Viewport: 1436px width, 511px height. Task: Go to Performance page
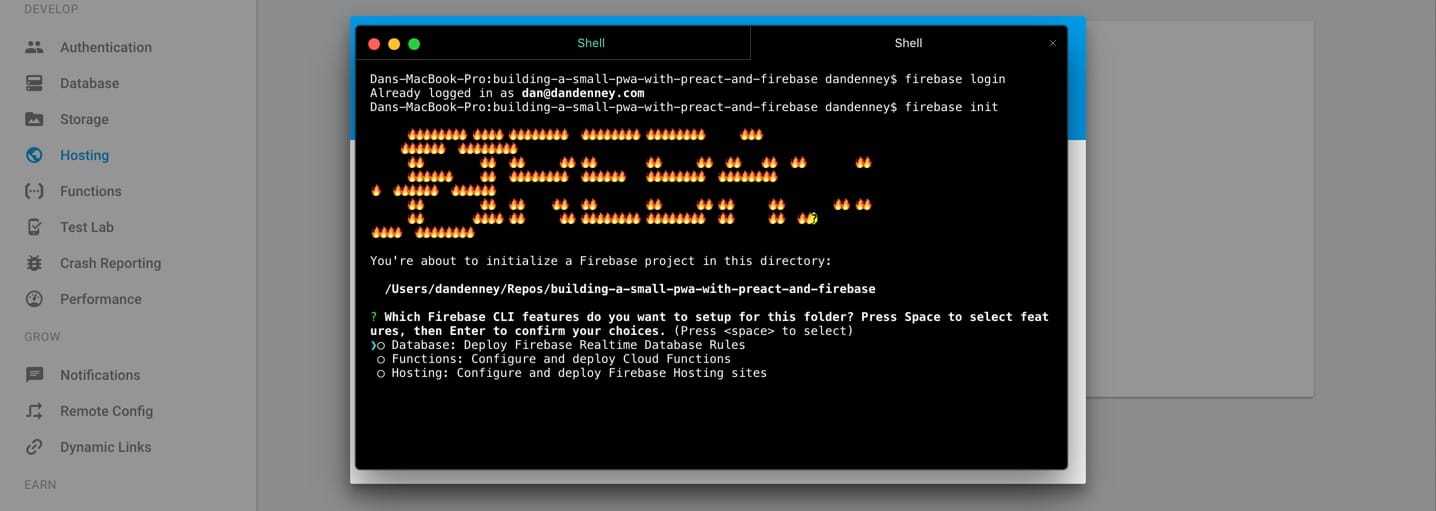tap(100, 299)
